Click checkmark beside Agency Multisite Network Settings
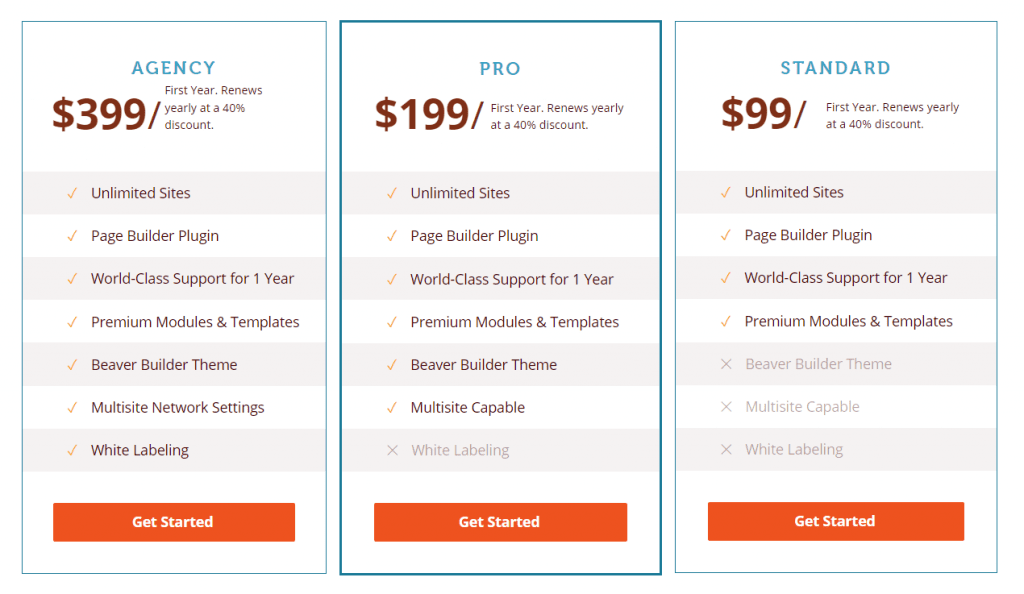 [72, 408]
